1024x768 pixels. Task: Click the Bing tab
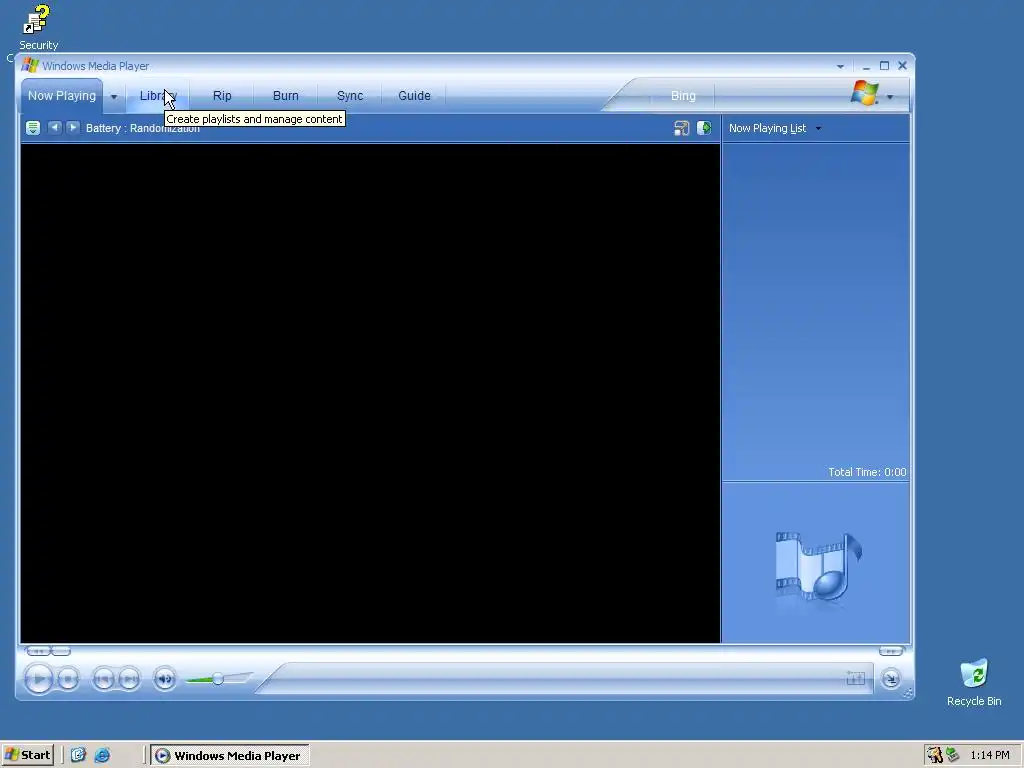click(x=683, y=95)
